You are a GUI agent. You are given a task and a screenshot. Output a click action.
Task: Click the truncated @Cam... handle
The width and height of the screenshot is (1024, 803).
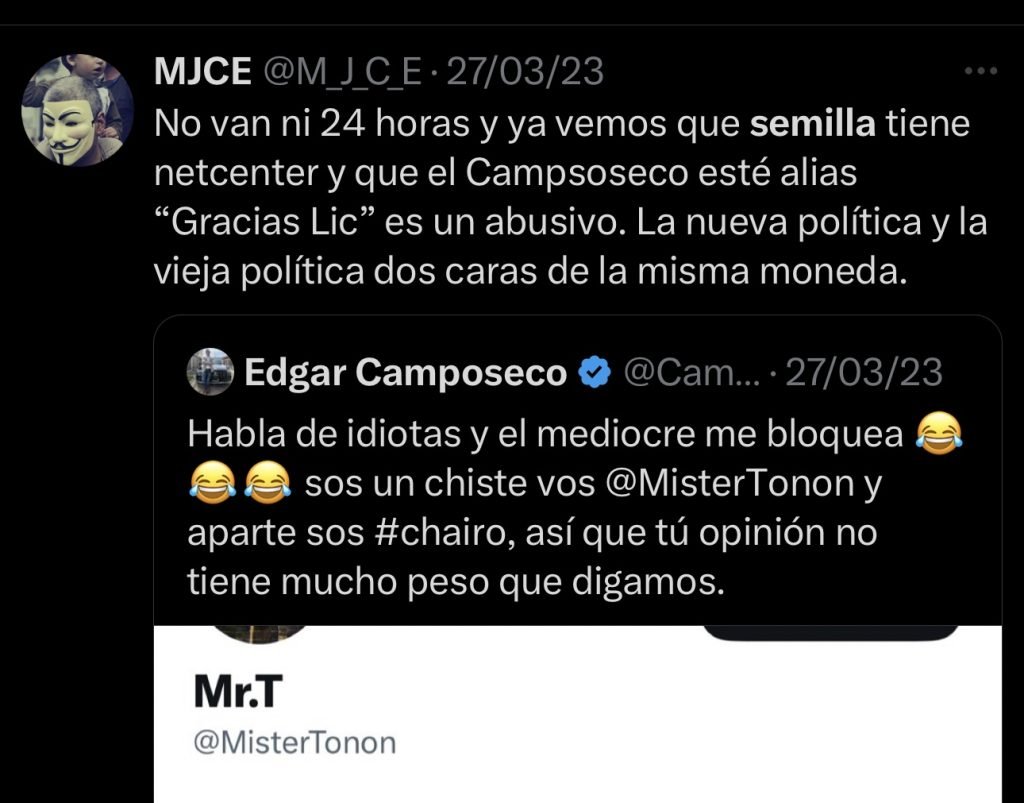pyautogui.click(x=690, y=373)
